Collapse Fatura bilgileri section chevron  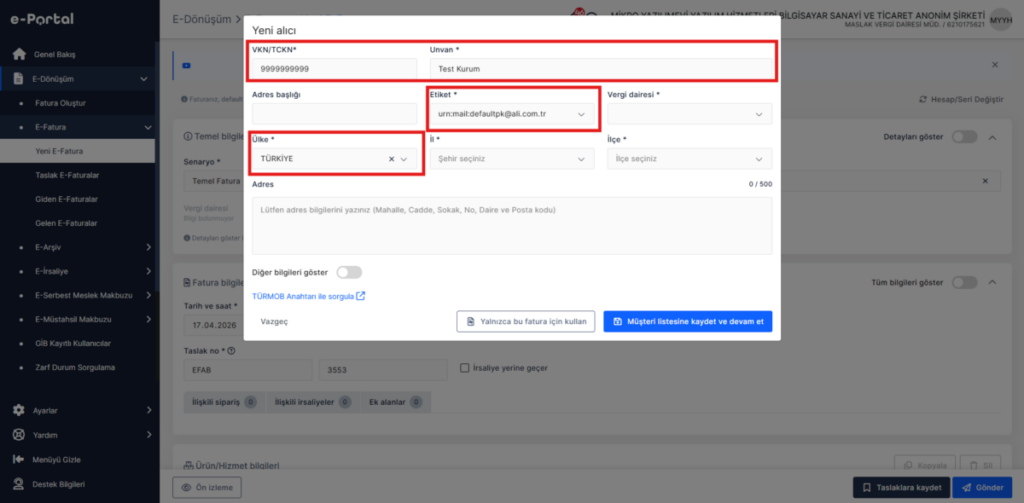click(x=993, y=282)
